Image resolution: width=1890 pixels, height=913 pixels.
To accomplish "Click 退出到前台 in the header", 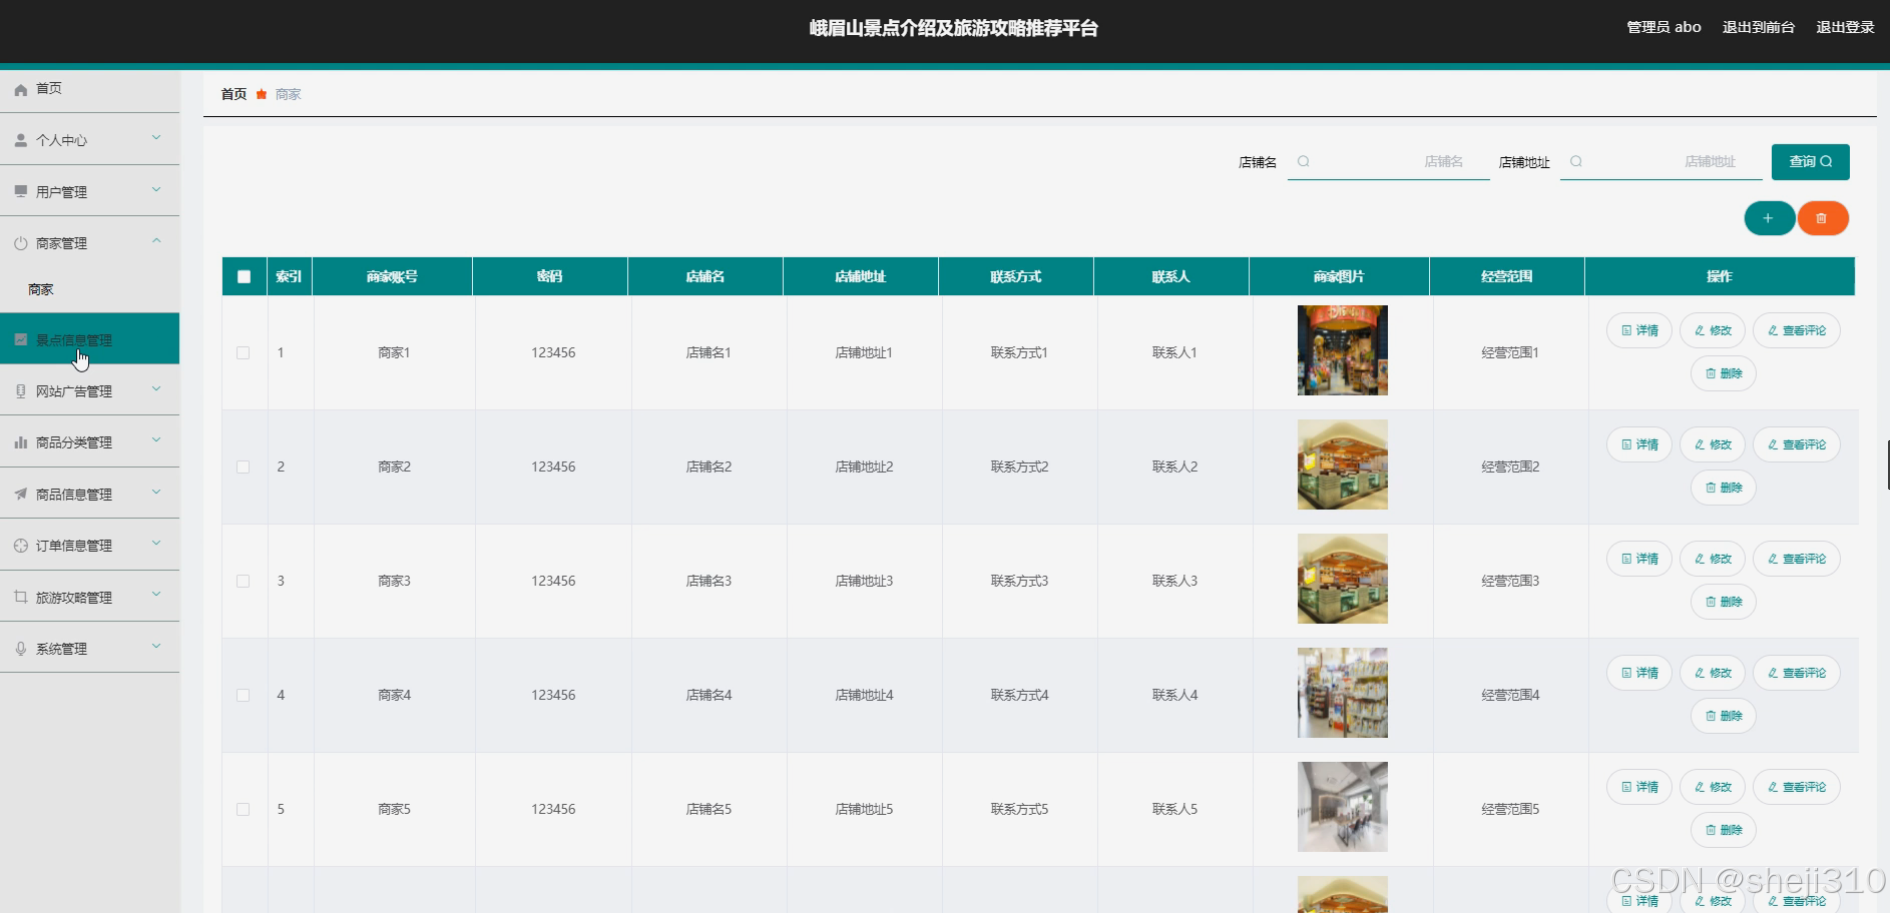I will 1758,27.
